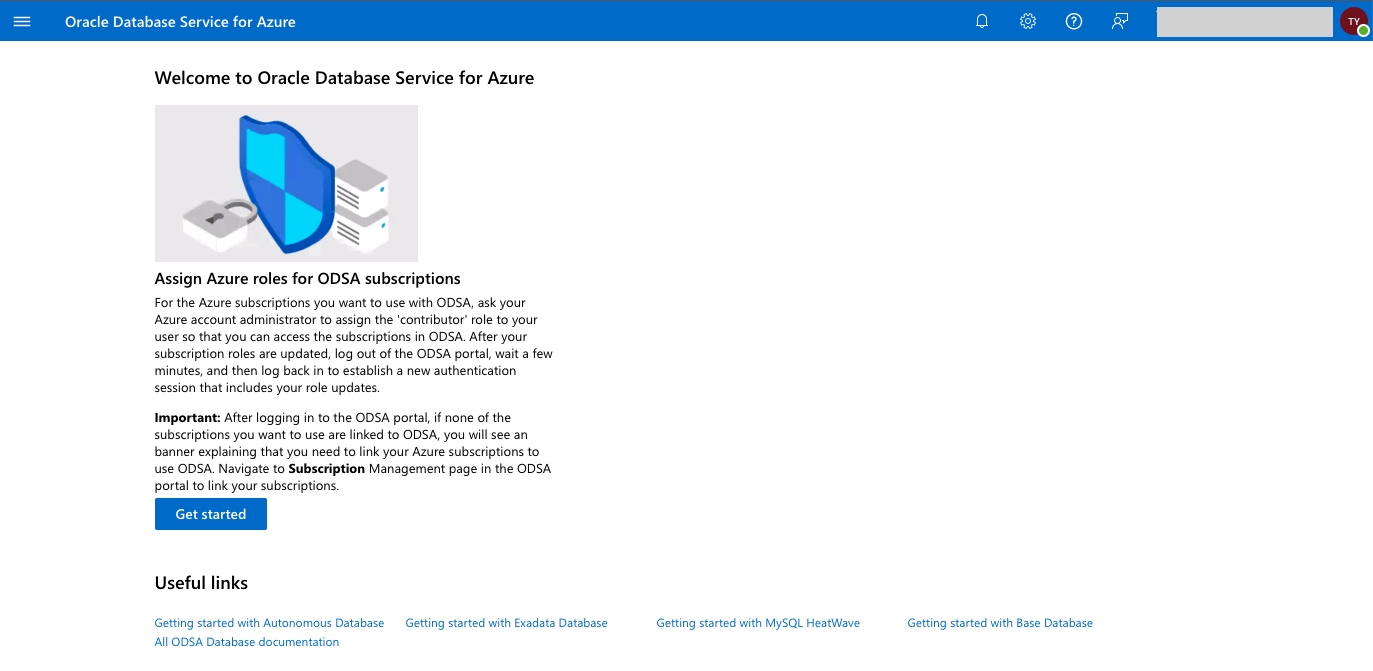Click the greyed account name area in header
Image resolution: width=1373 pixels, height=671 pixels.
tap(1244, 22)
